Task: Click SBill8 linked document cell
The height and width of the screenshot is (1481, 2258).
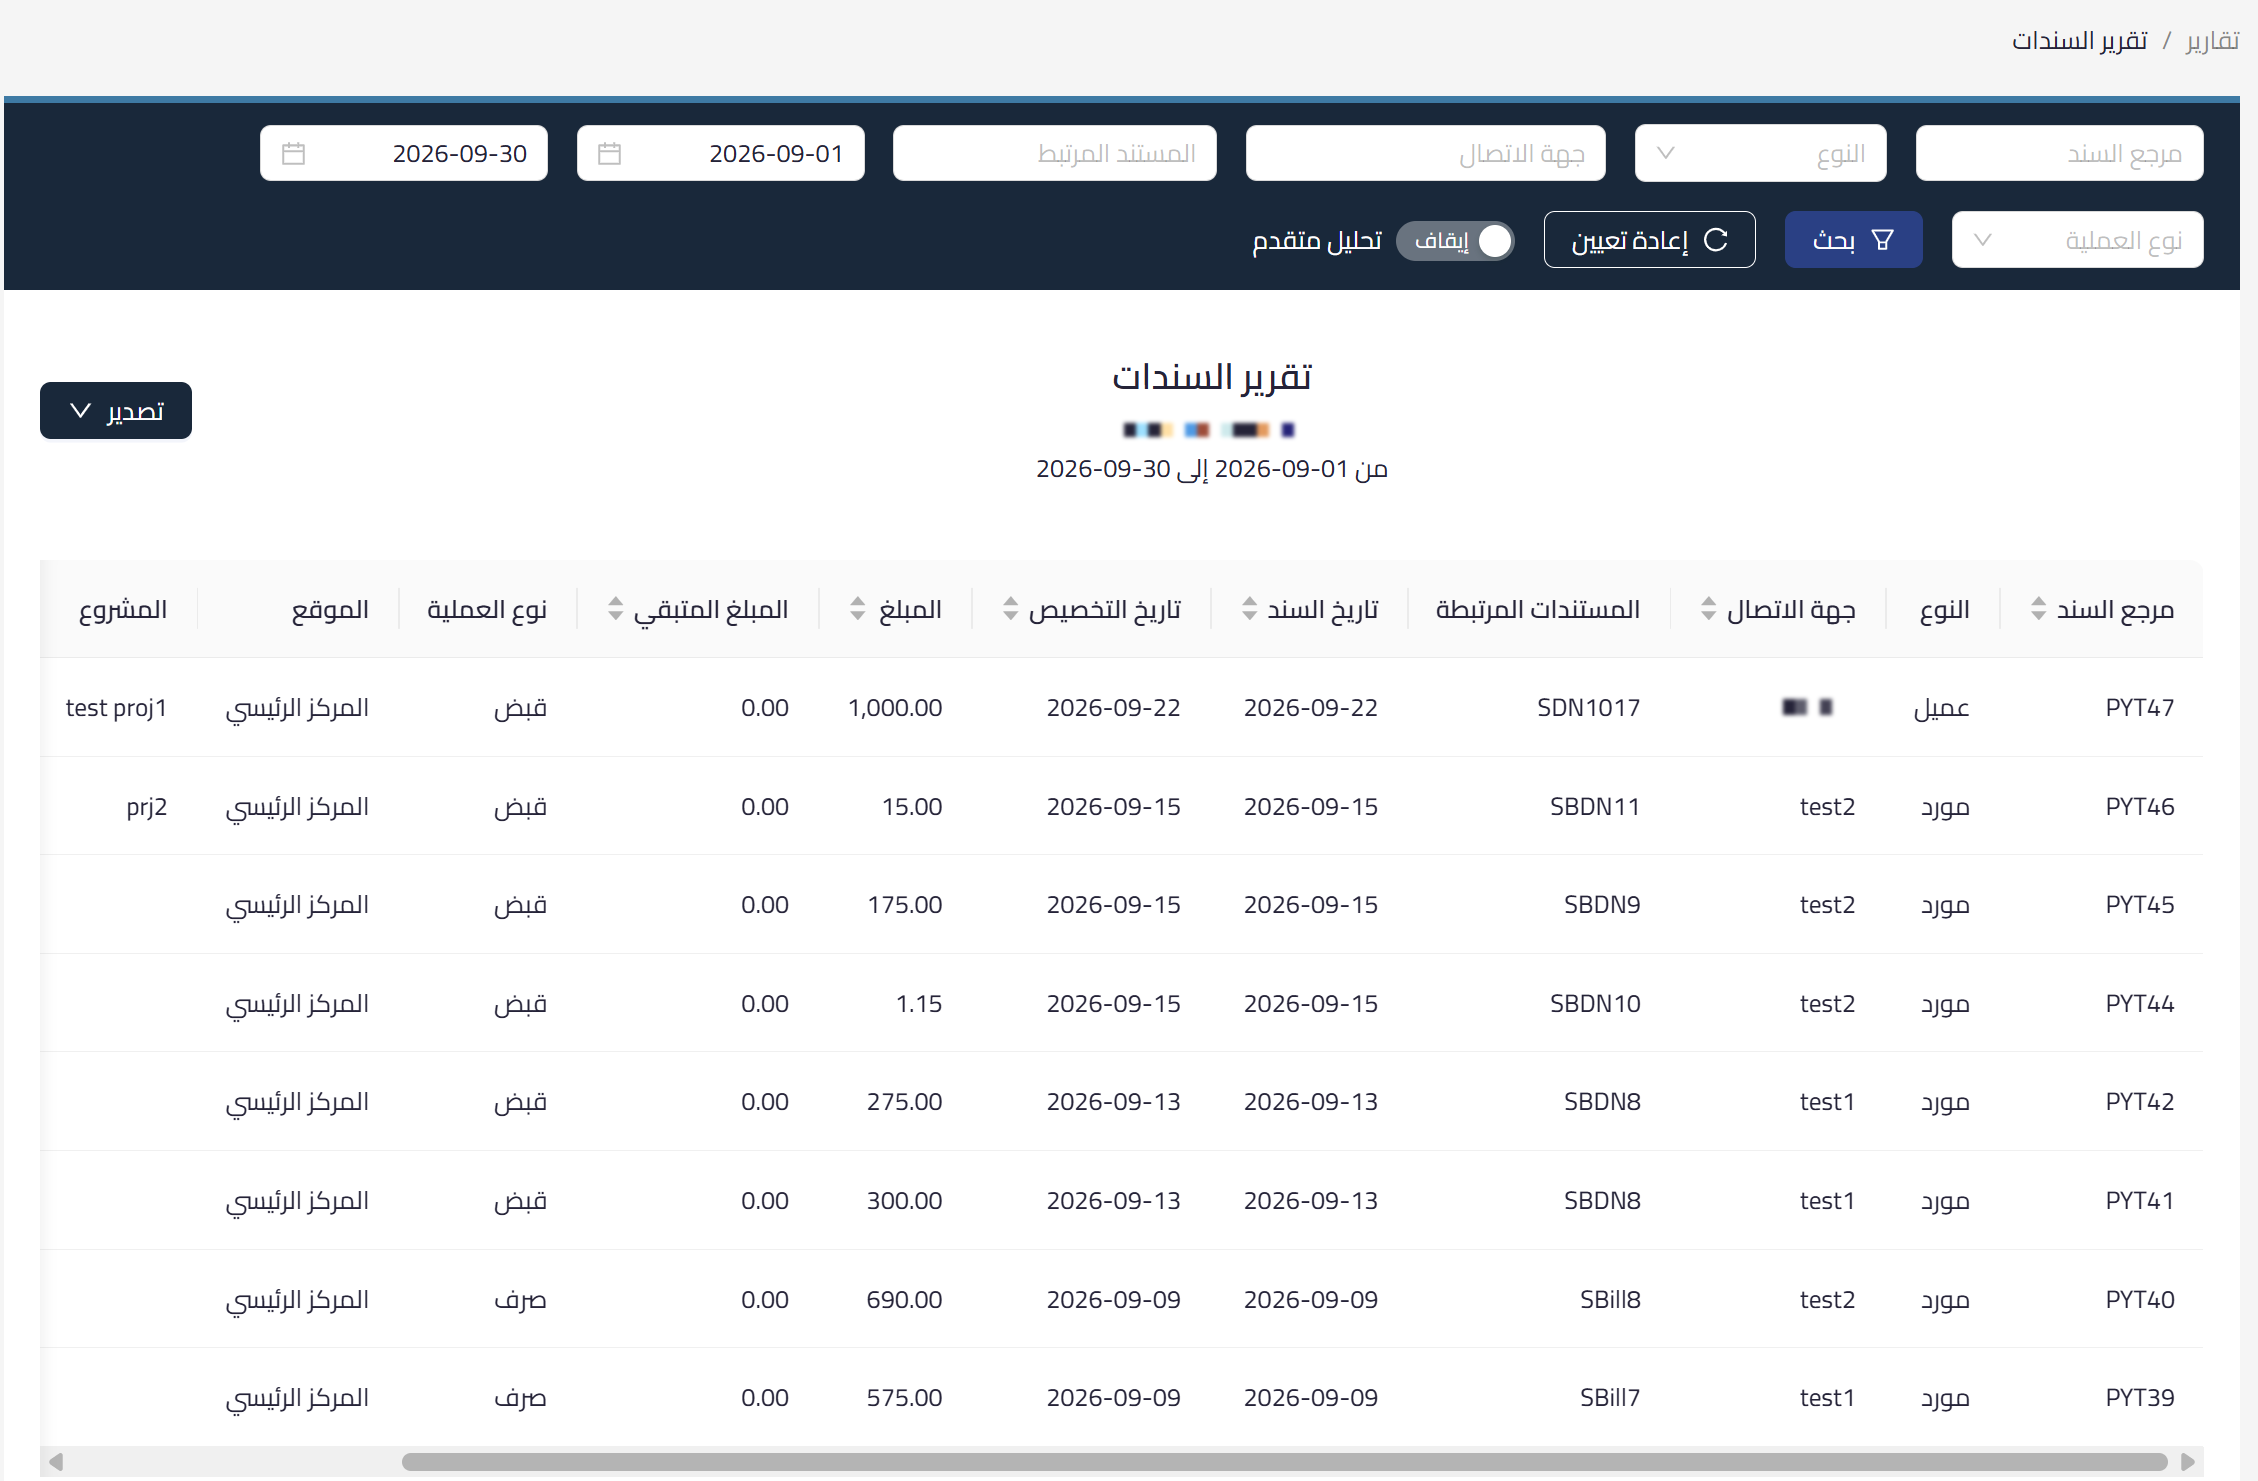Action: (x=1610, y=1299)
